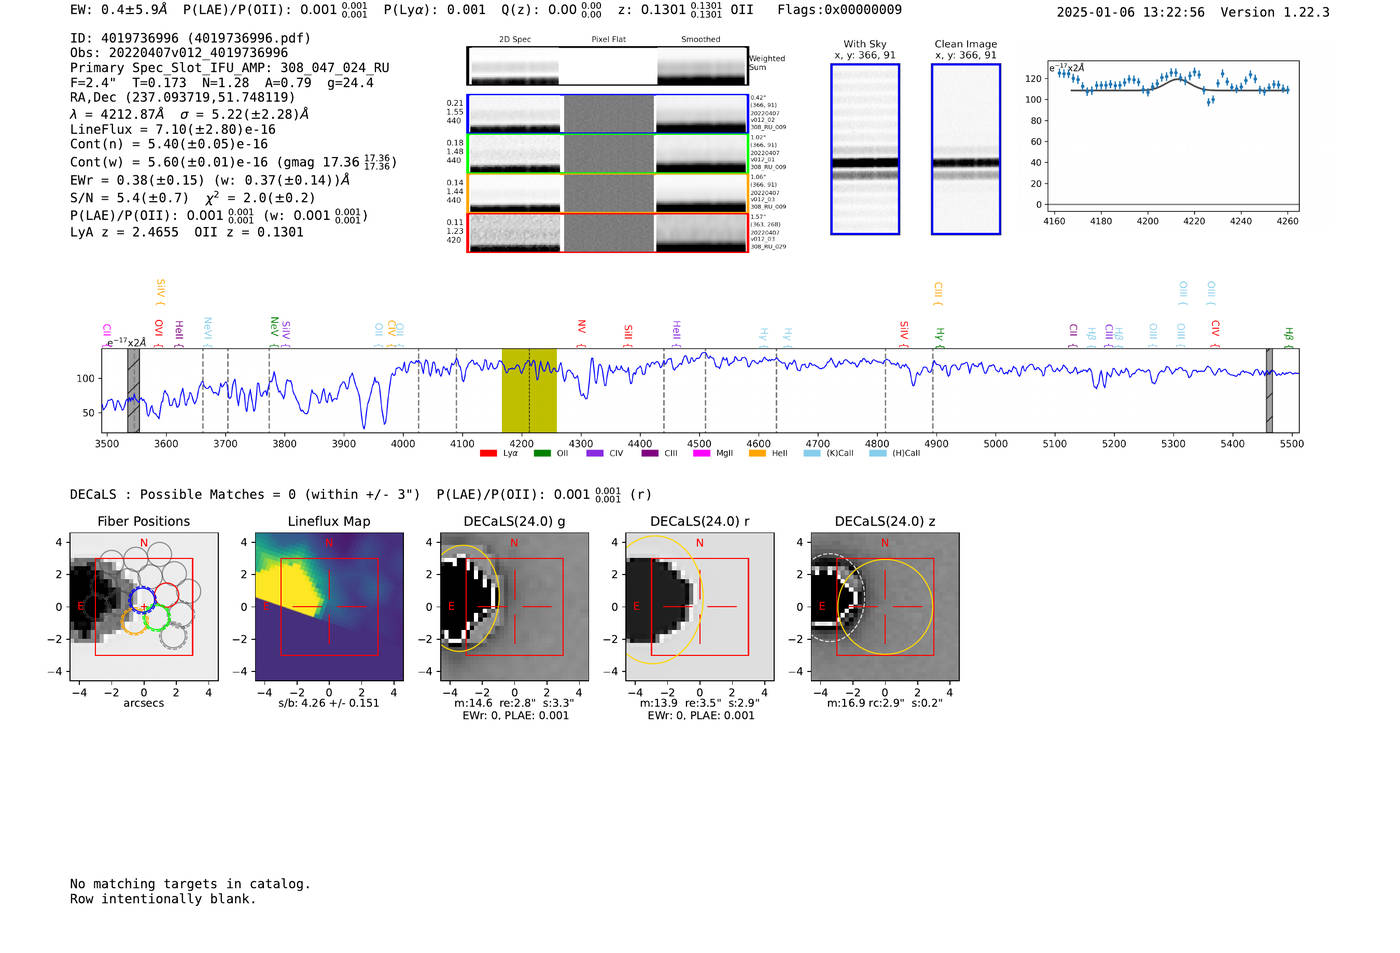Open the Lineflux Map image

click(x=329, y=606)
